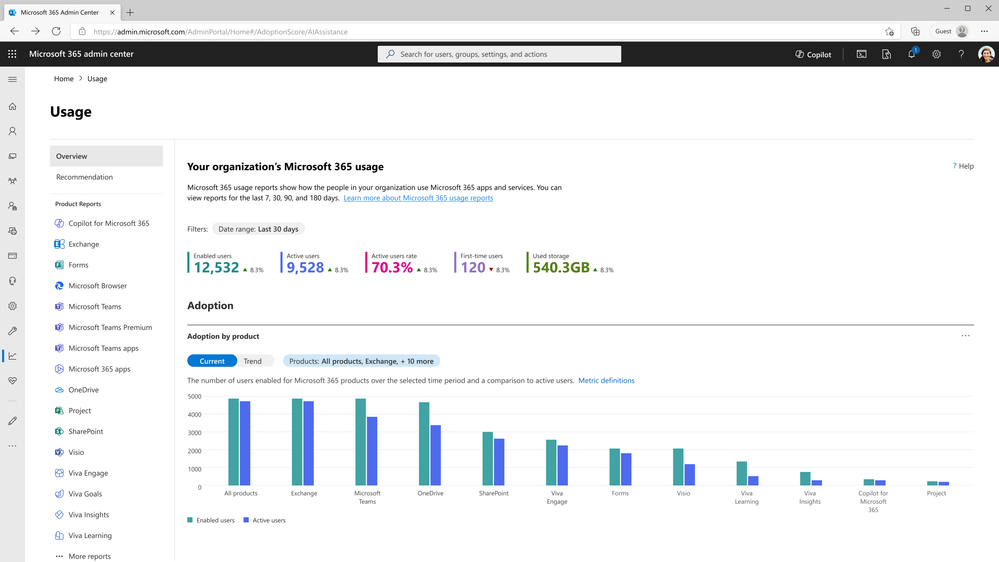
Task: Toggle Active users legend entry
Action: [x=264, y=521]
